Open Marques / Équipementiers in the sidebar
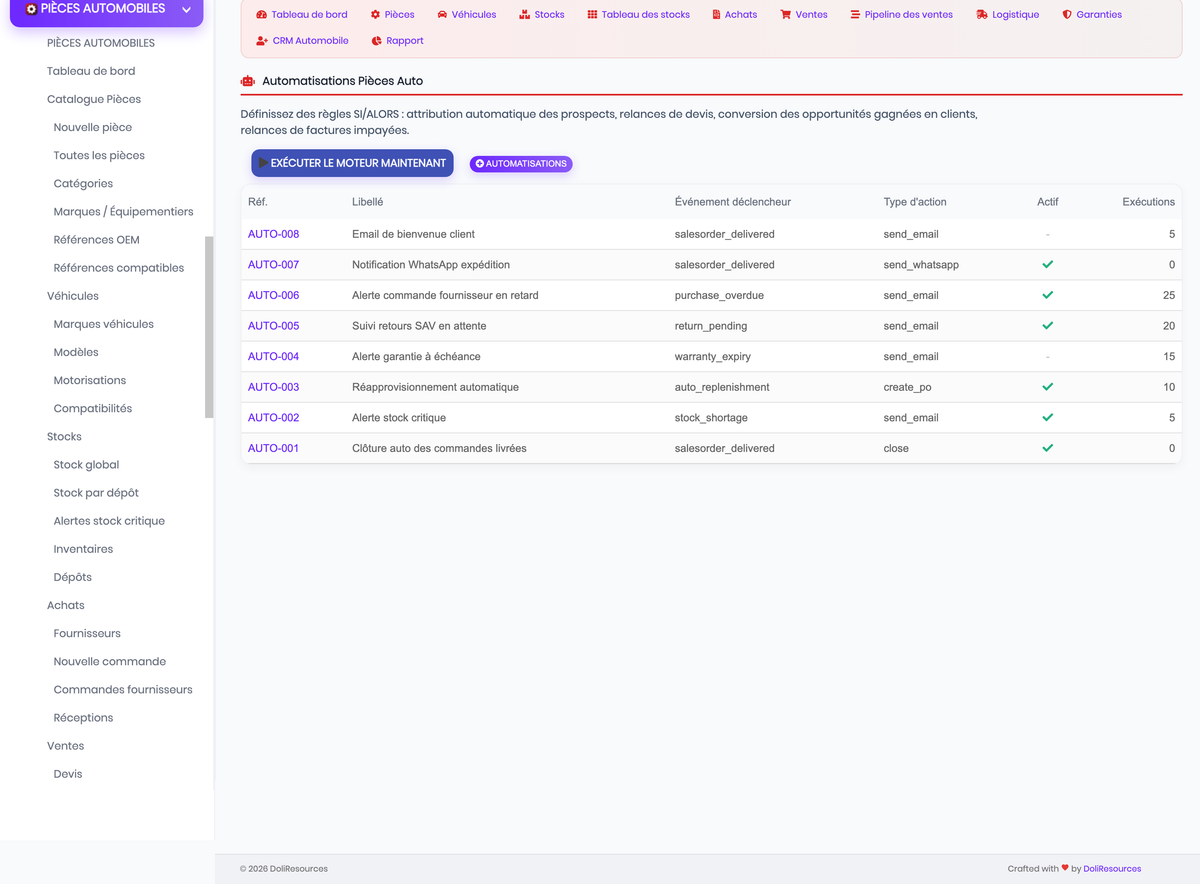Screen dimensions: 1200x884 tap(124, 211)
